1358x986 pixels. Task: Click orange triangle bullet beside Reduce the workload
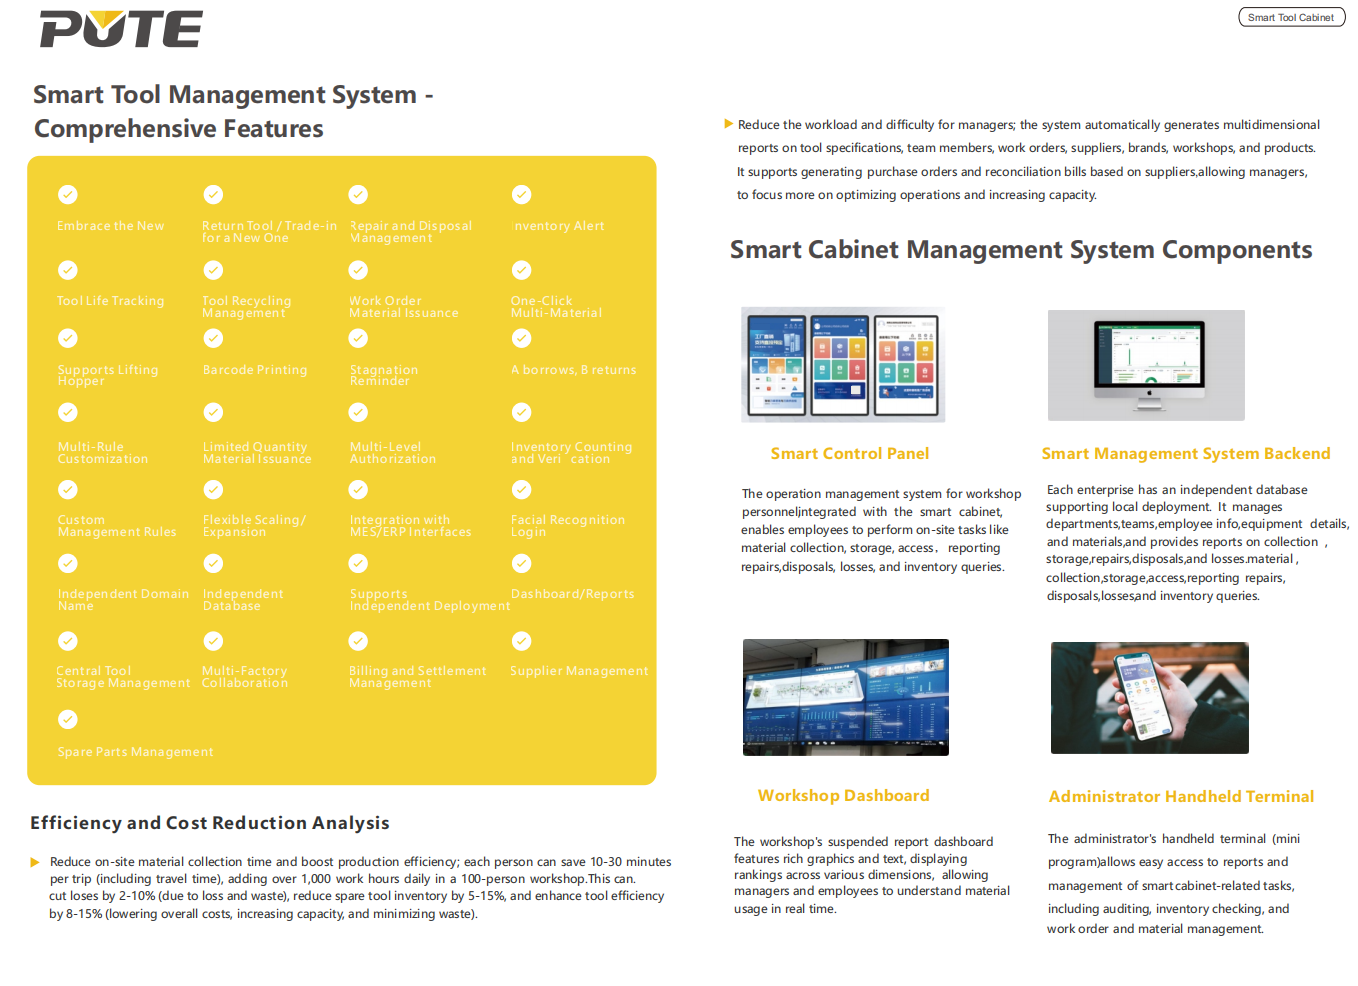(728, 124)
